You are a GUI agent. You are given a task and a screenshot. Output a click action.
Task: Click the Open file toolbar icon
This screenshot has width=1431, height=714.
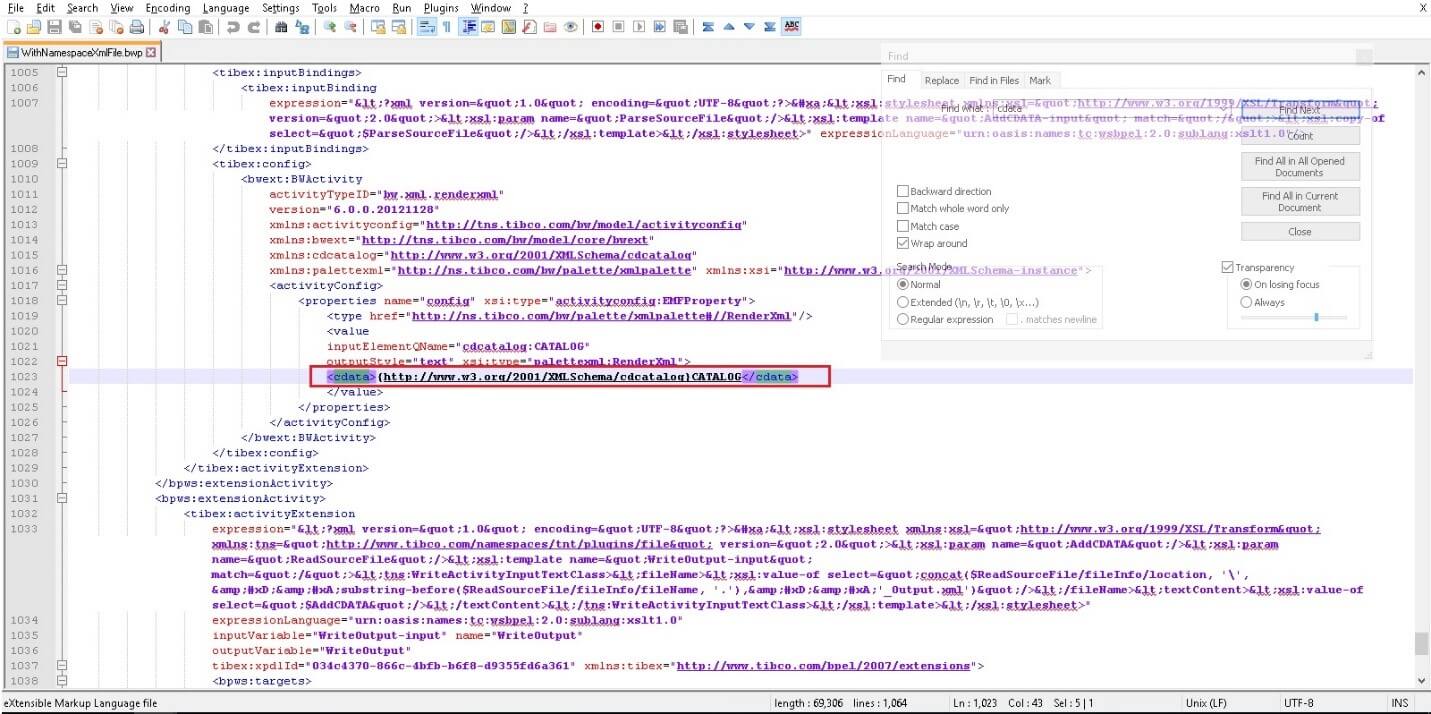(x=34, y=26)
